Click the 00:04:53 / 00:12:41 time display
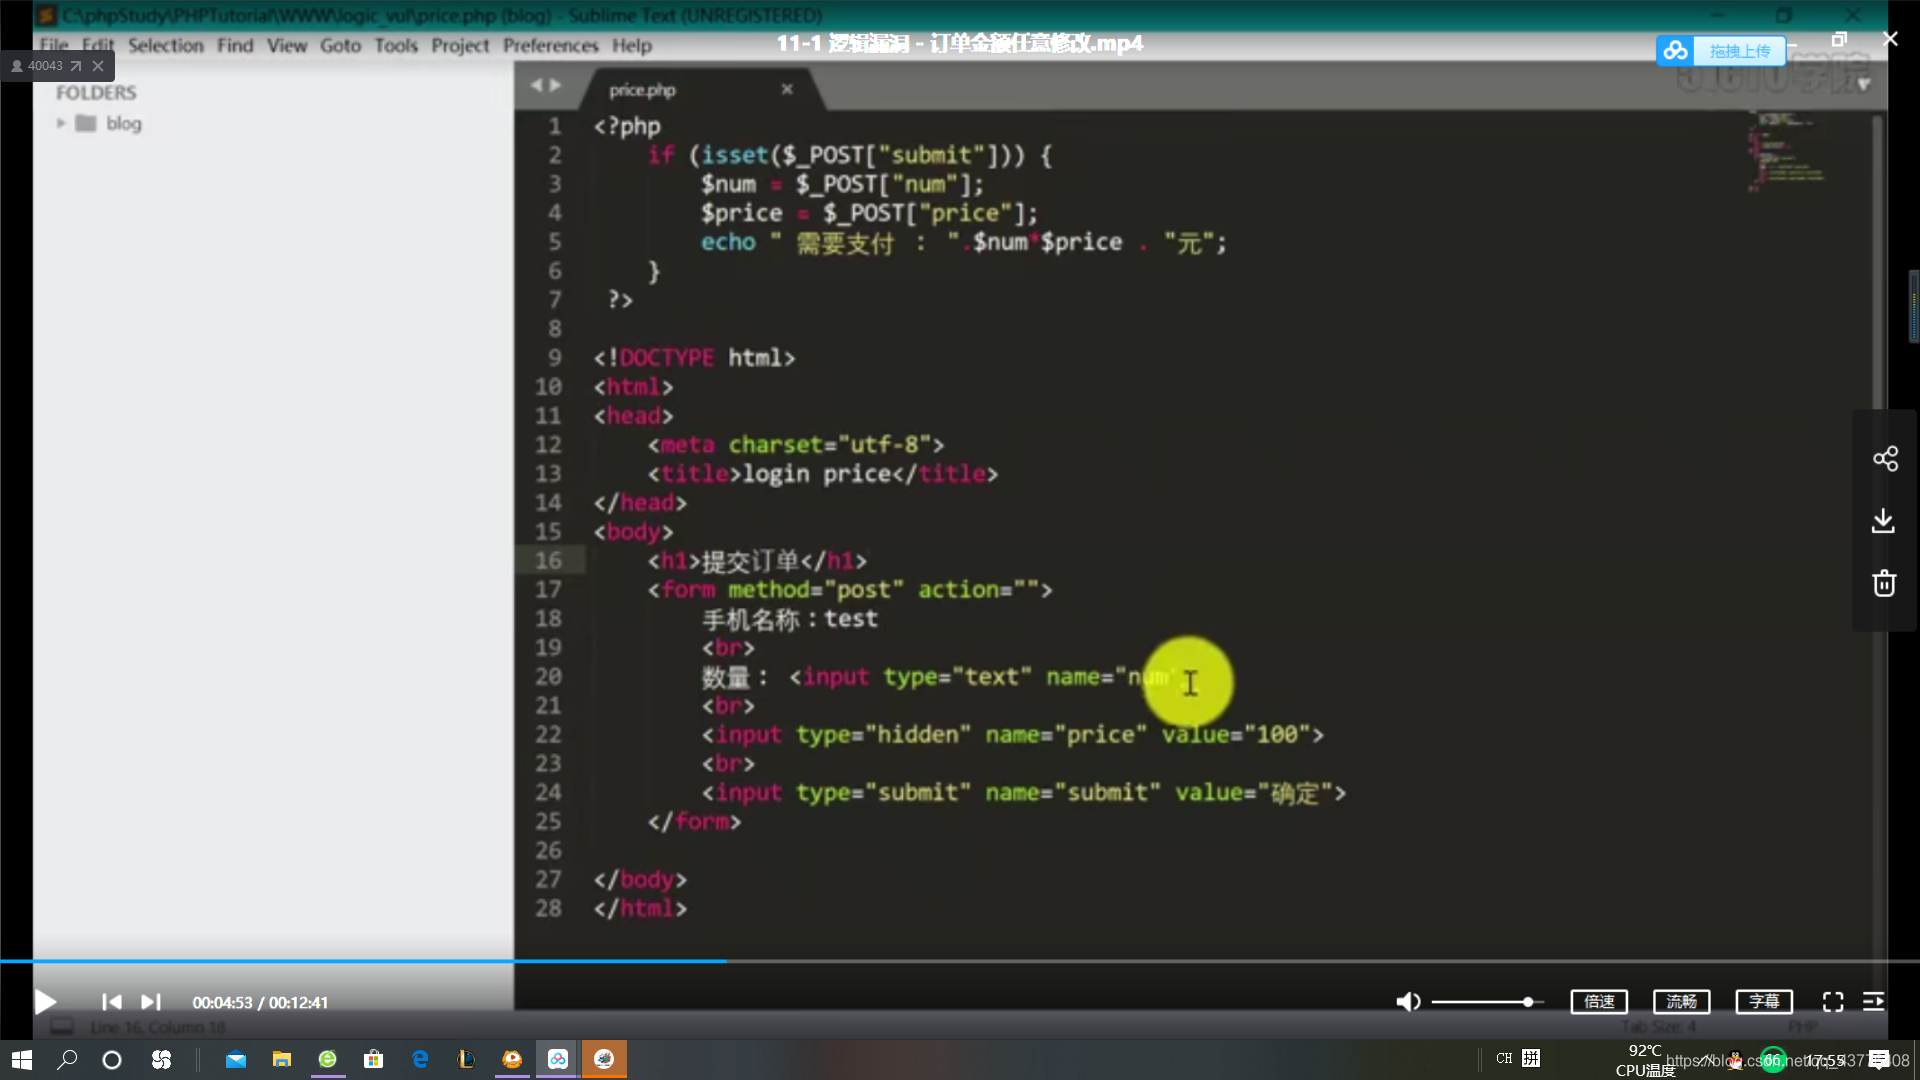 coord(260,1002)
